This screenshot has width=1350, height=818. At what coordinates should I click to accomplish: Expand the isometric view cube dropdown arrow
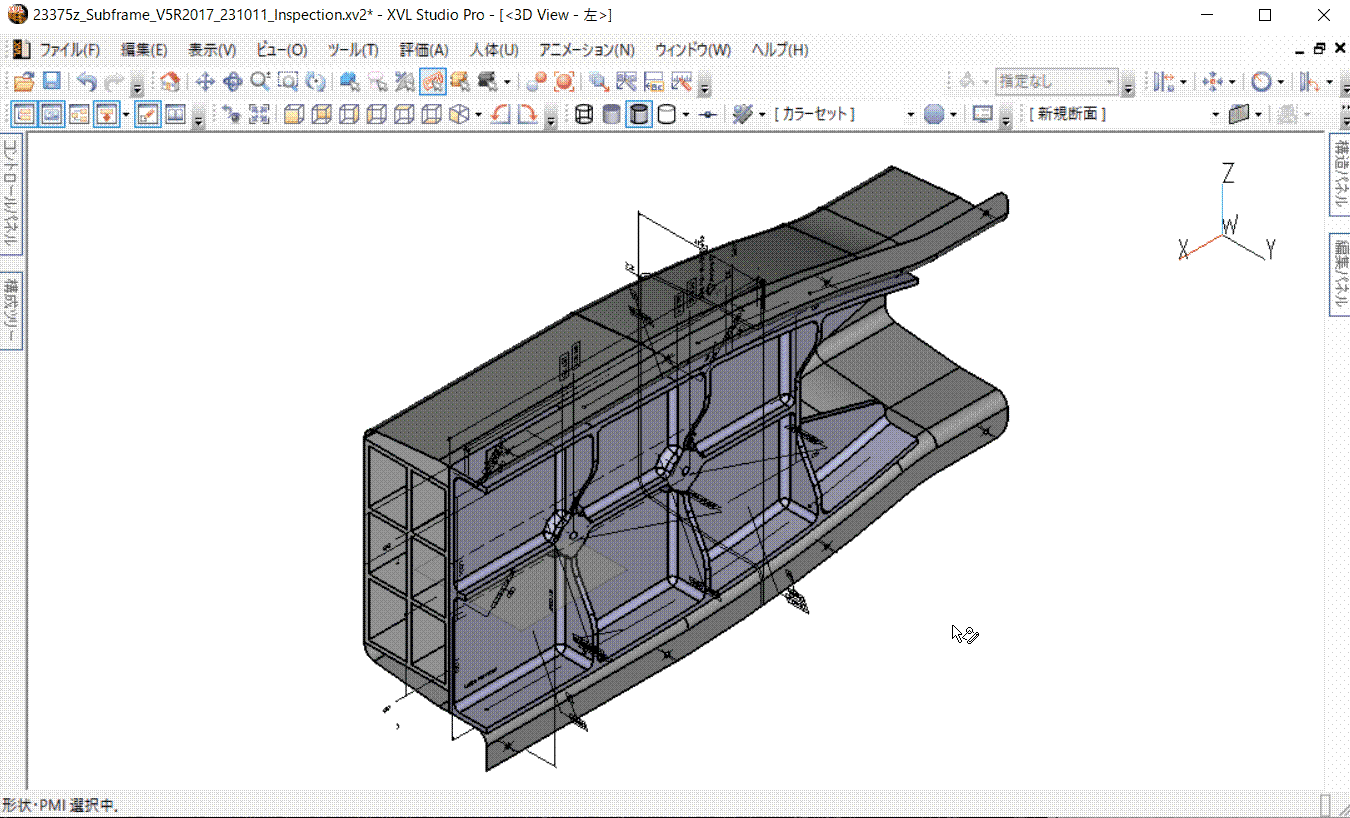click(x=479, y=115)
